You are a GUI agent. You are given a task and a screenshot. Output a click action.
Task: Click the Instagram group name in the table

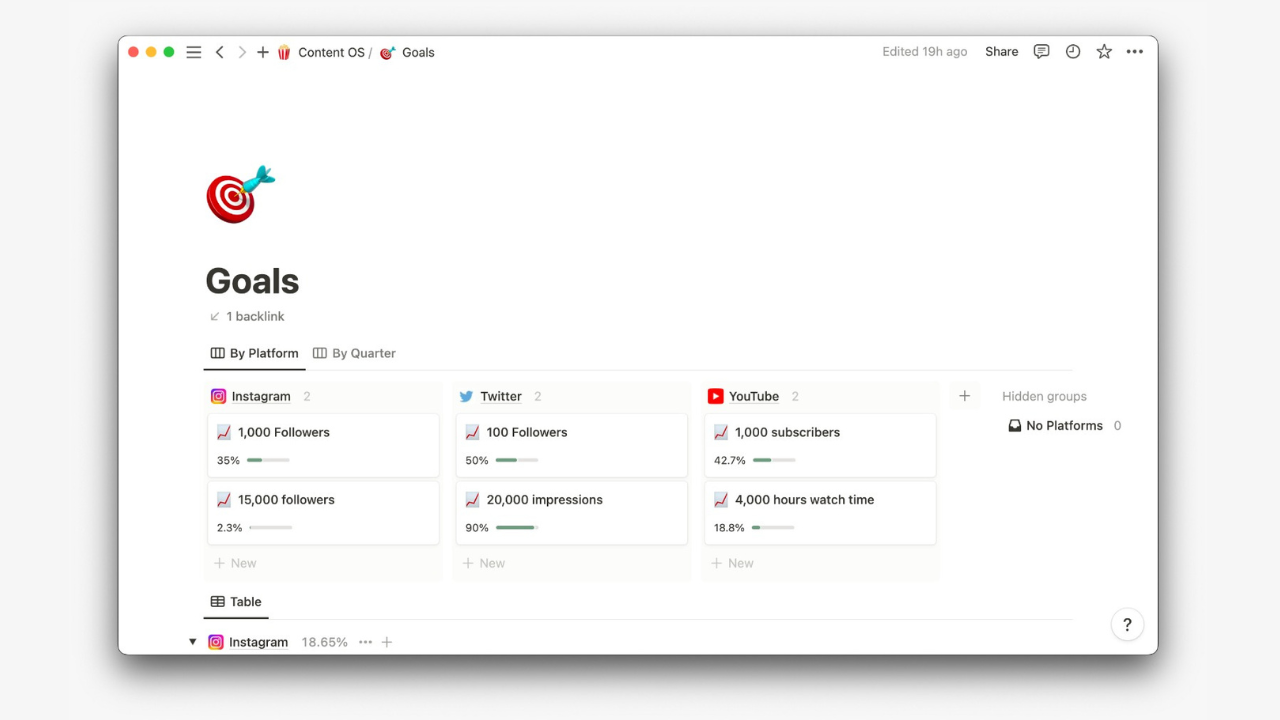tap(258, 642)
